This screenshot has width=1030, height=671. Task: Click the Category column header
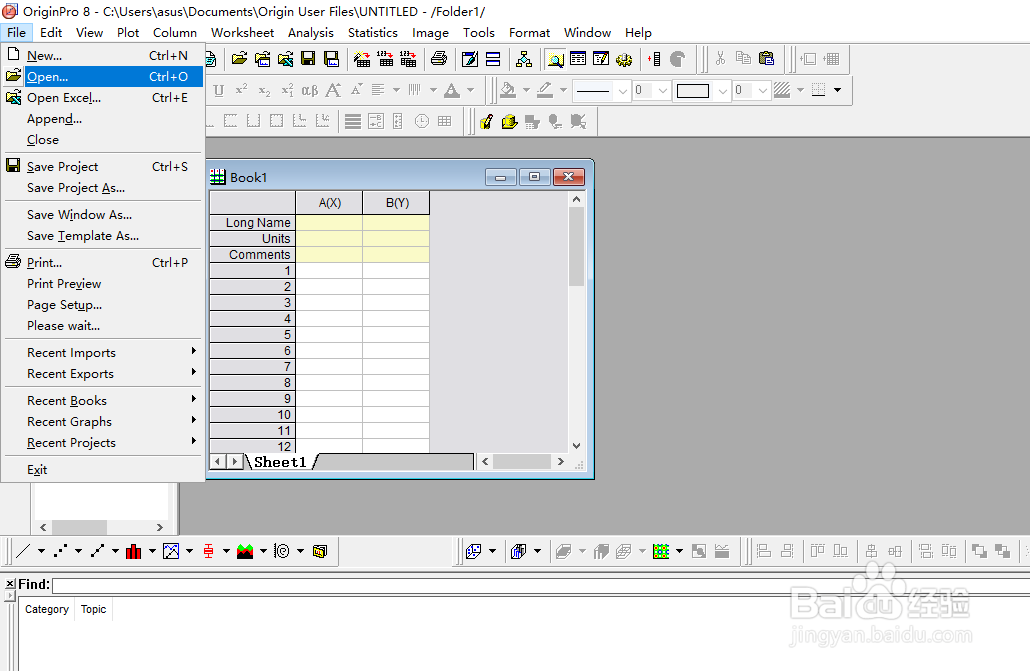tap(47, 609)
